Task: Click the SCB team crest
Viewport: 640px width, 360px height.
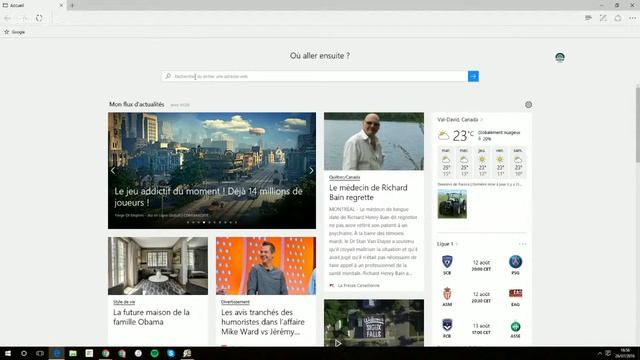Action: pyautogui.click(x=447, y=262)
